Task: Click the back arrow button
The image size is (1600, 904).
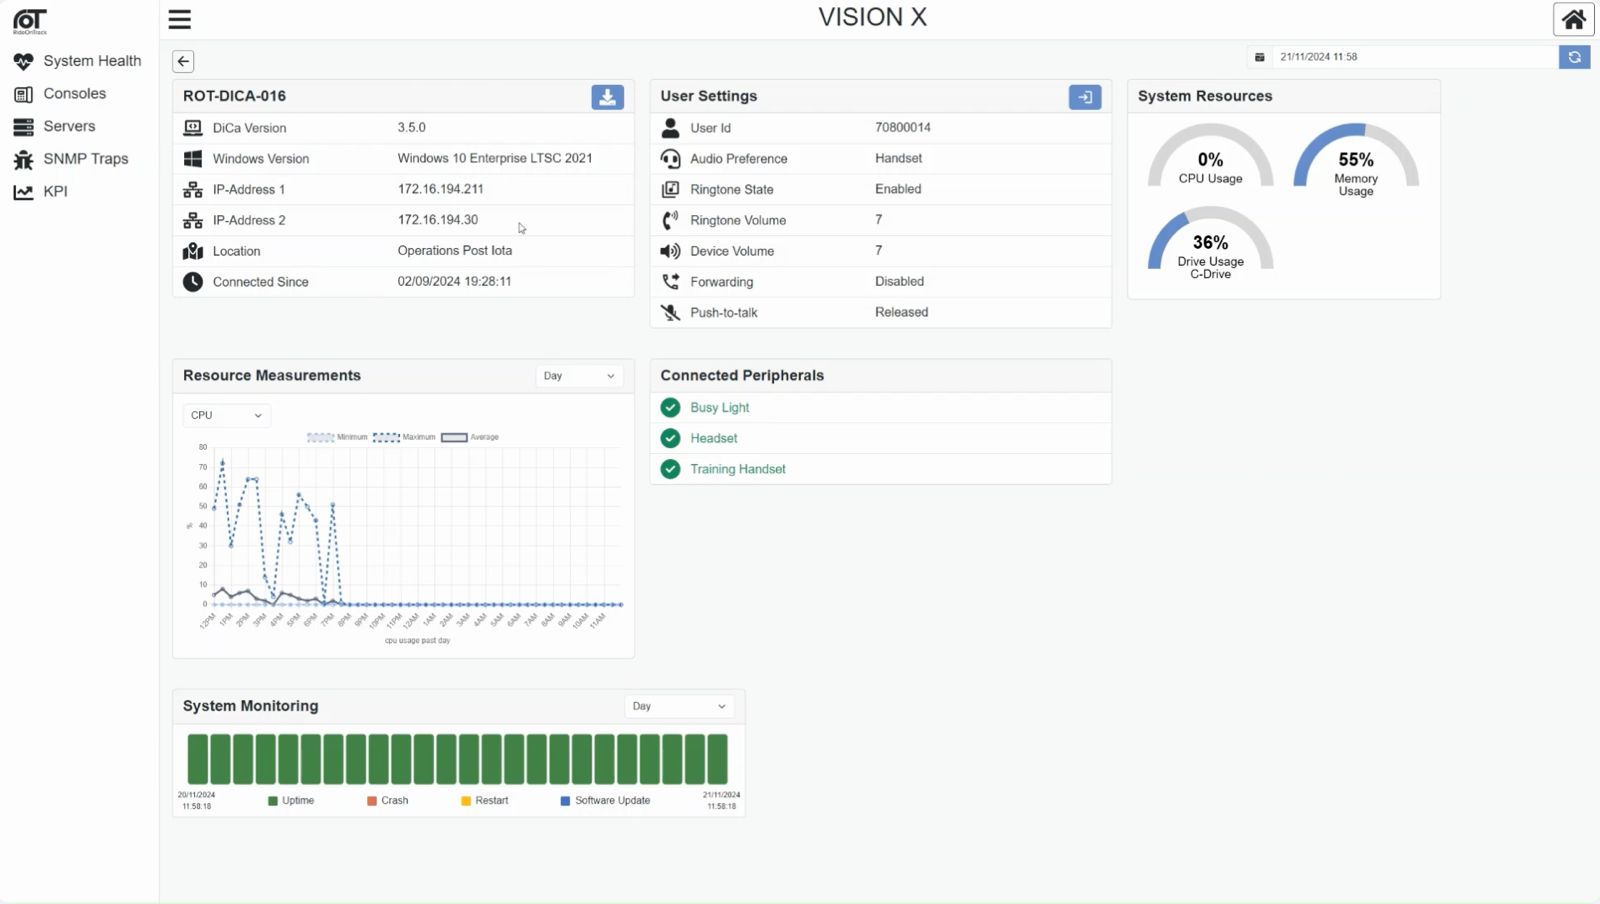Action: tap(183, 61)
